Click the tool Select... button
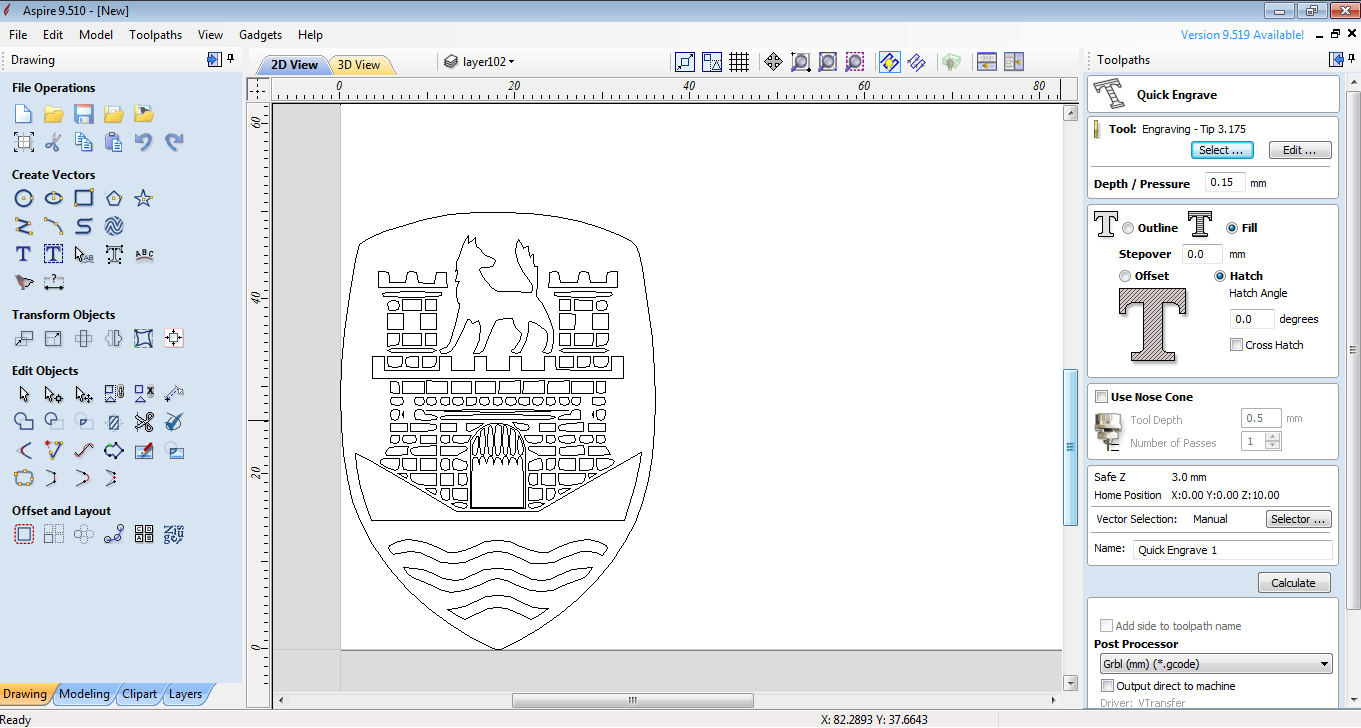The image size is (1361, 728). (x=1221, y=150)
